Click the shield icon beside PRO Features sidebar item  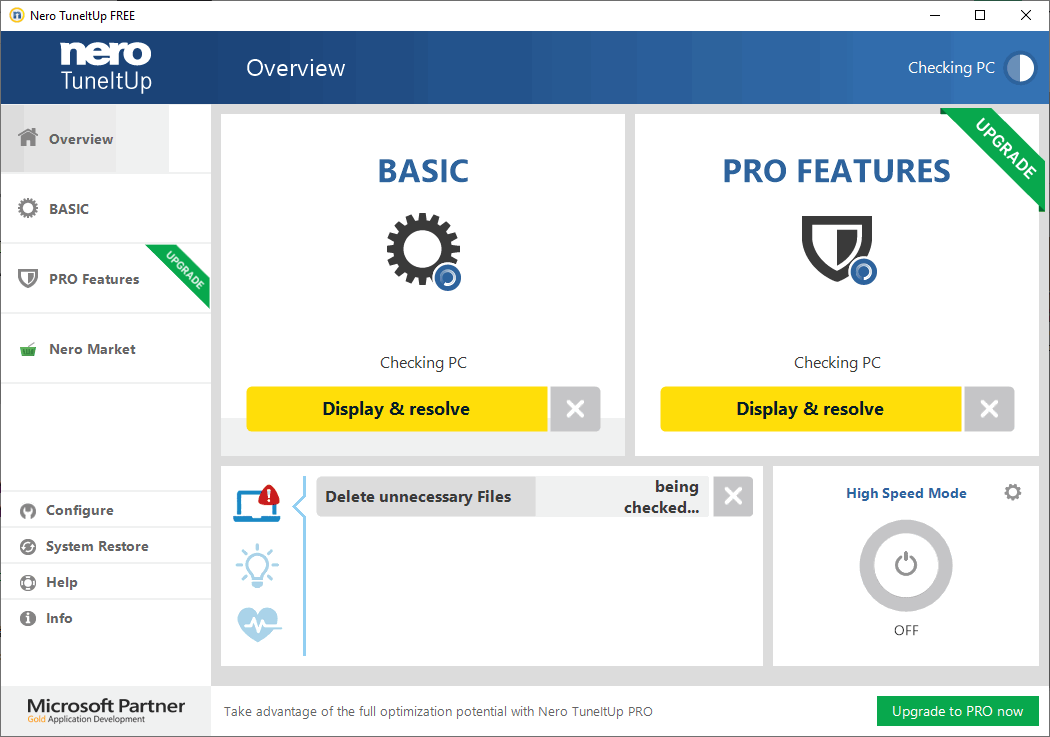pos(28,278)
